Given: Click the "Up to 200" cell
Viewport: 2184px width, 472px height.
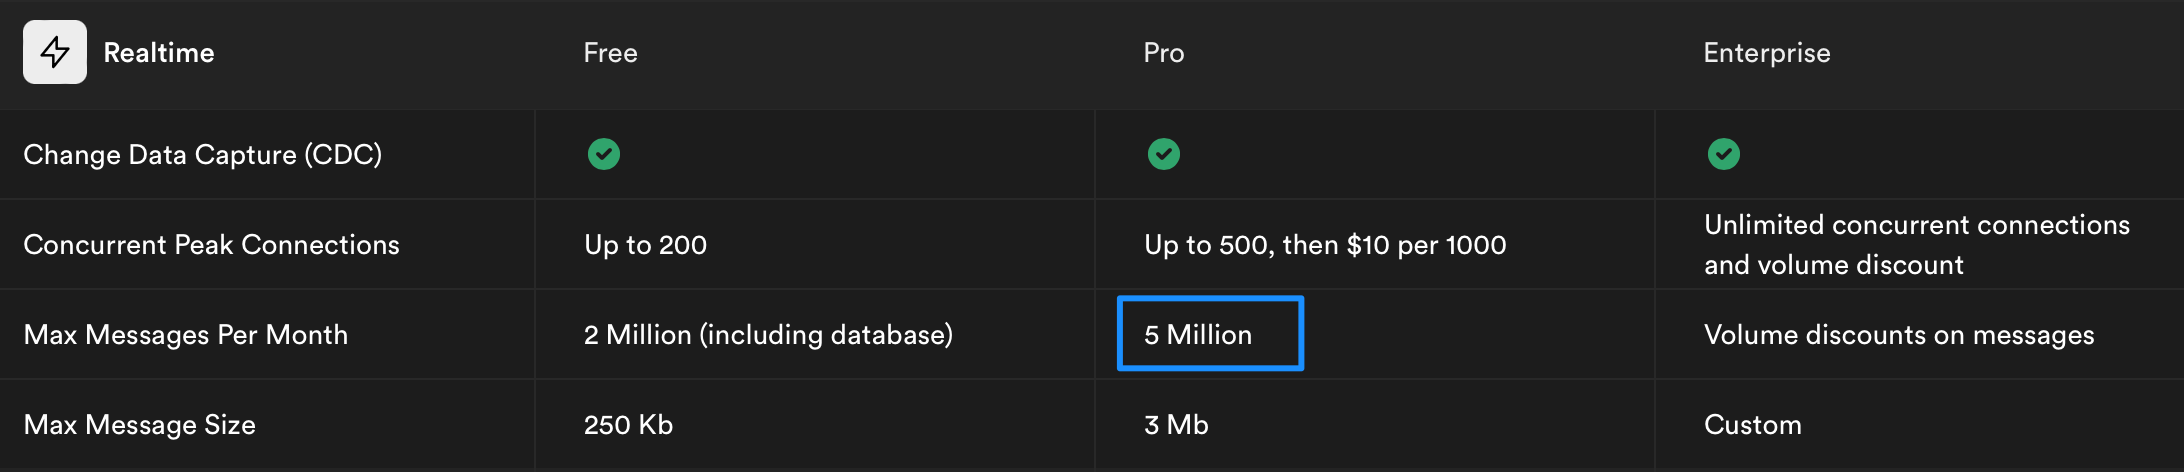Looking at the screenshot, I should click(x=645, y=245).
